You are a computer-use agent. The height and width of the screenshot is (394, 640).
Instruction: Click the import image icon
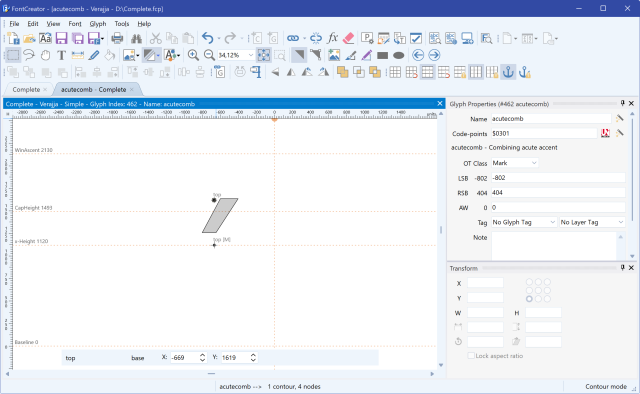click(334, 55)
